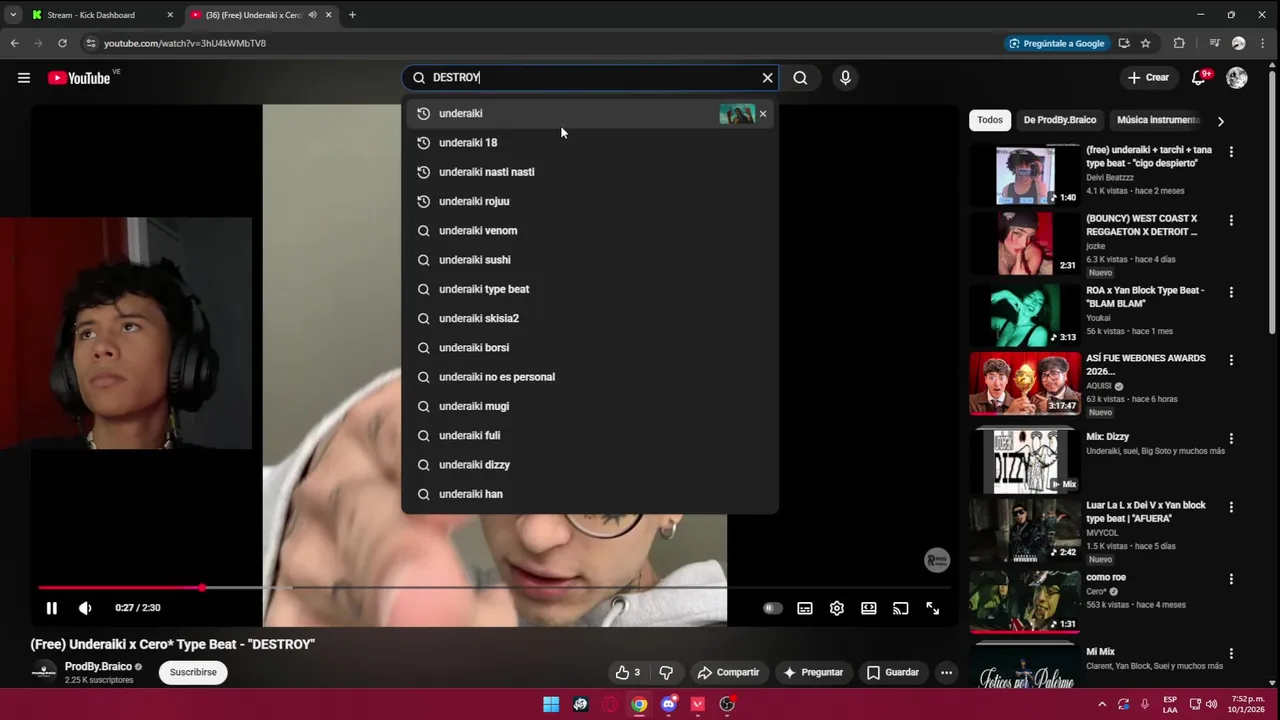This screenshot has width=1280, height=720.
Task: Remove 'underaiki' suggestion from history
Action: 763,114
